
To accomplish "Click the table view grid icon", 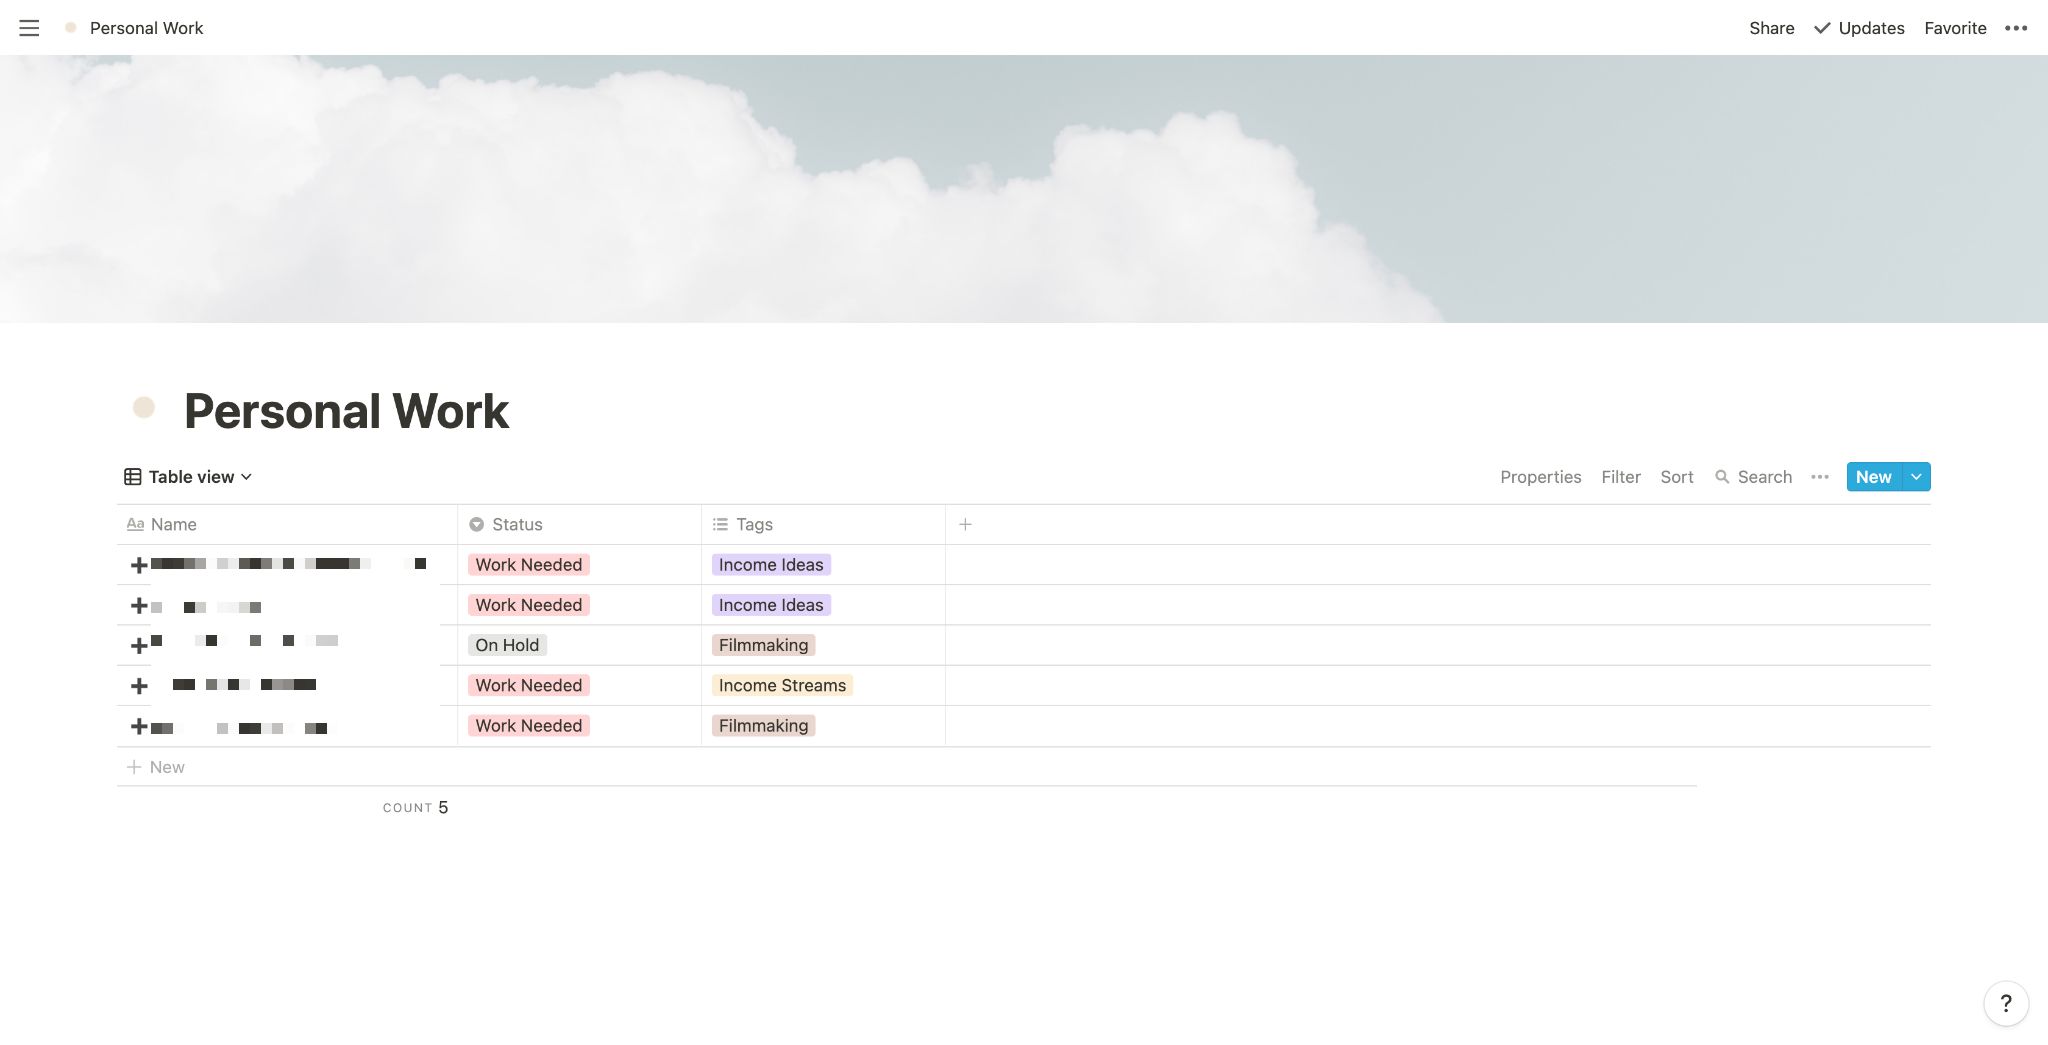I will click(132, 477).
